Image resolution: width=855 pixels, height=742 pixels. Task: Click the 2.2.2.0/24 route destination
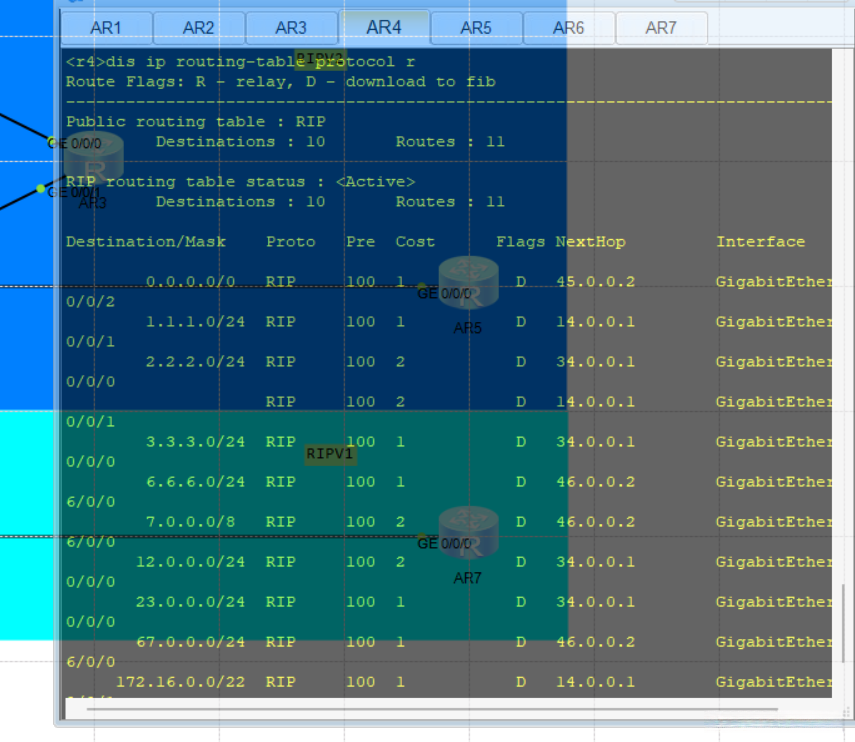(x=195, y=362)
